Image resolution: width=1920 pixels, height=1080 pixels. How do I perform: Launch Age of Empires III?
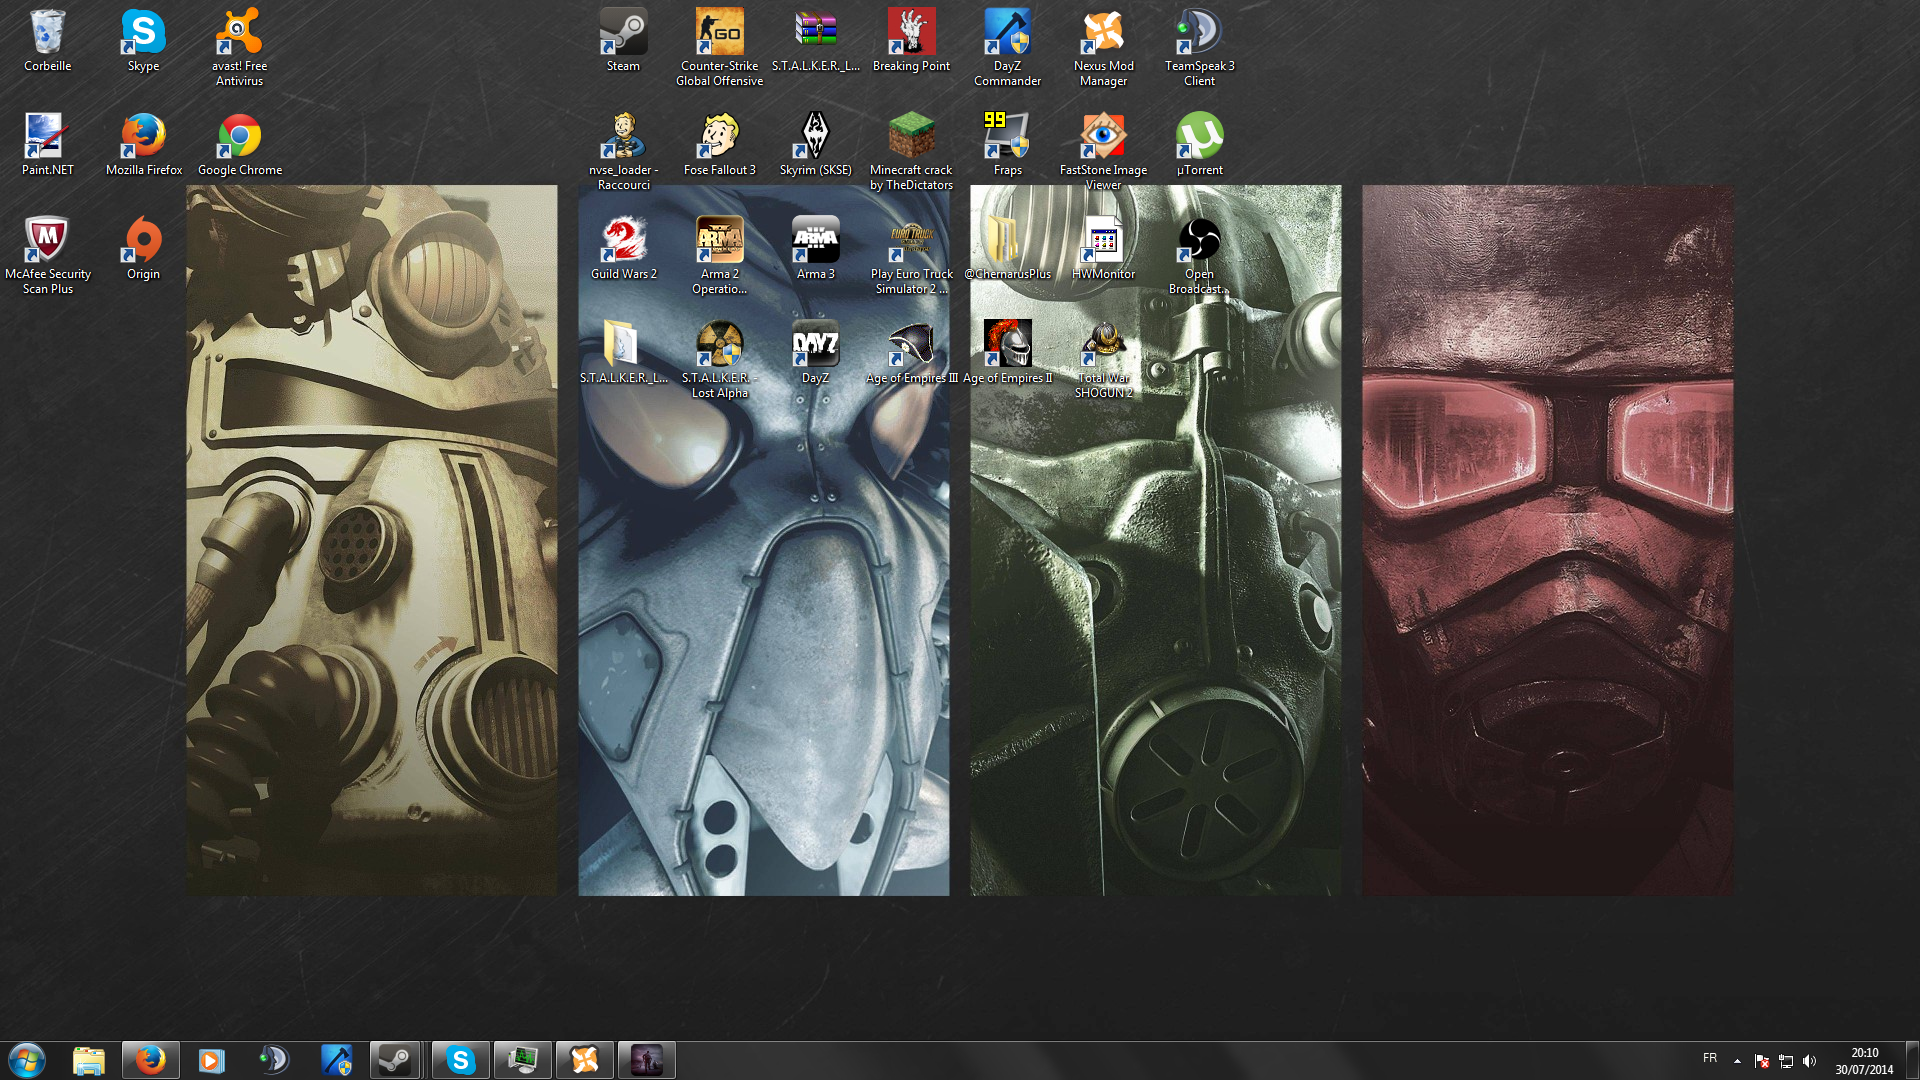911,353
